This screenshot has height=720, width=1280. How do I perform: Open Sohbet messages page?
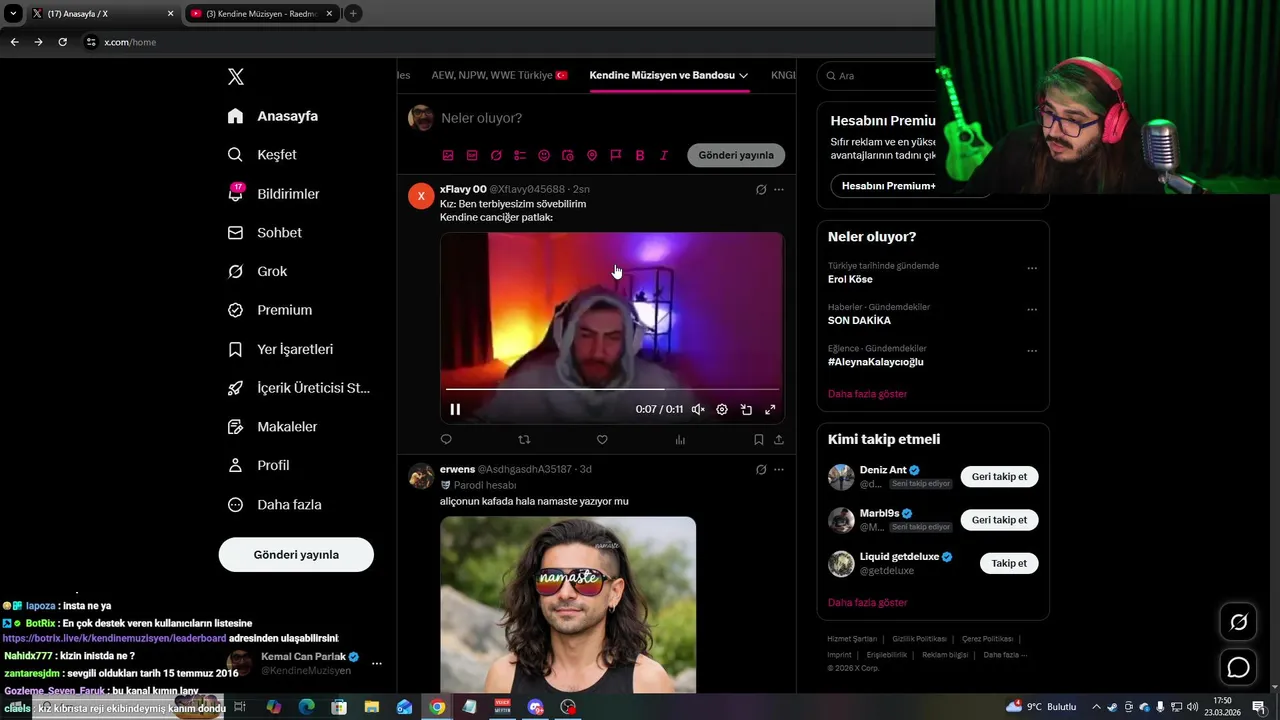[x=264, y=232]
